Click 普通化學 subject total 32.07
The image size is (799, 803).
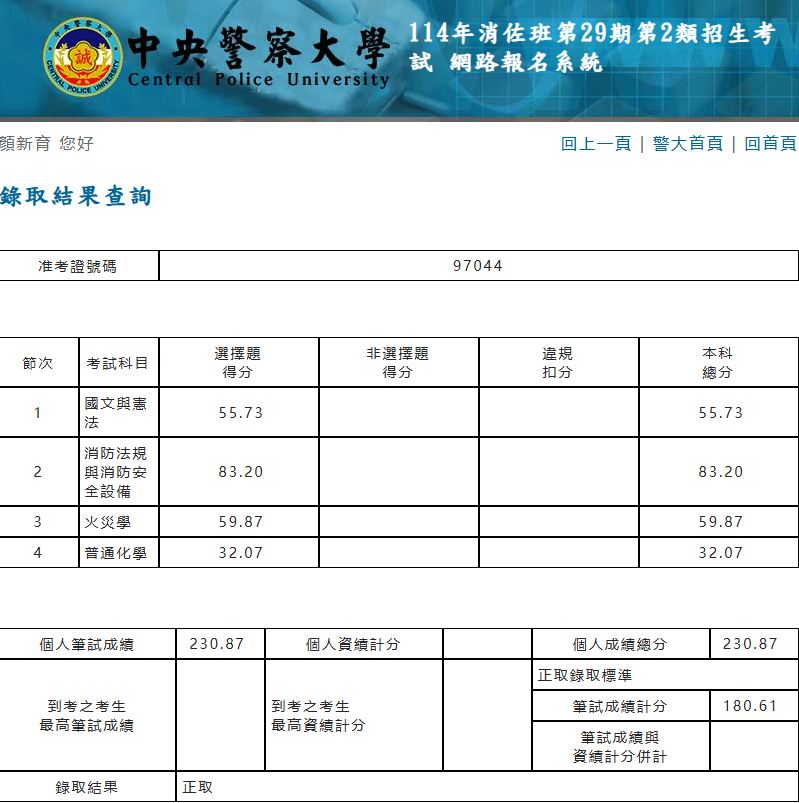(720, 553)
